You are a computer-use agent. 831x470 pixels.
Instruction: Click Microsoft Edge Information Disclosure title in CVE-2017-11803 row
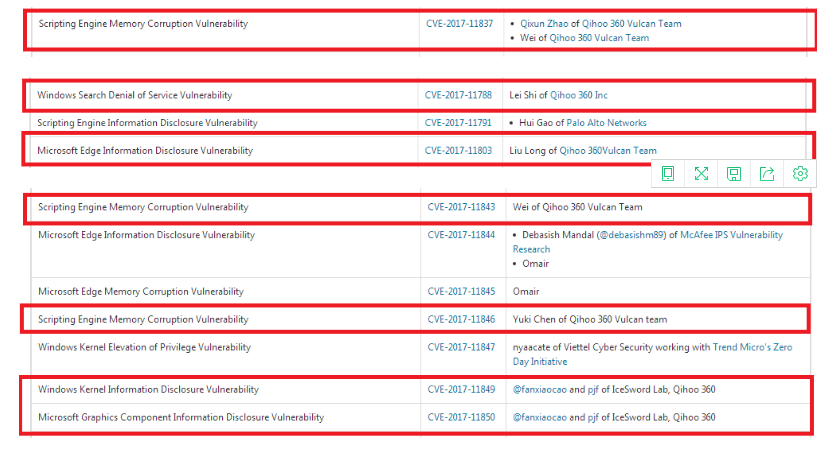pyautogui.click(x=145, y=150)
